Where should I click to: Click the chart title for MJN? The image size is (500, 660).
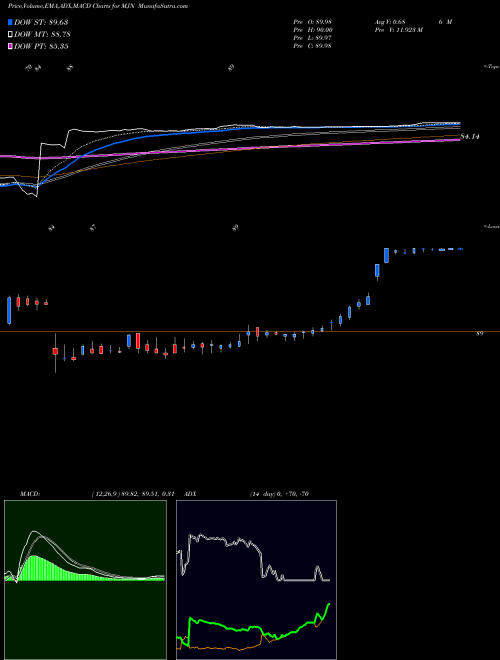(x=98, y=6)
